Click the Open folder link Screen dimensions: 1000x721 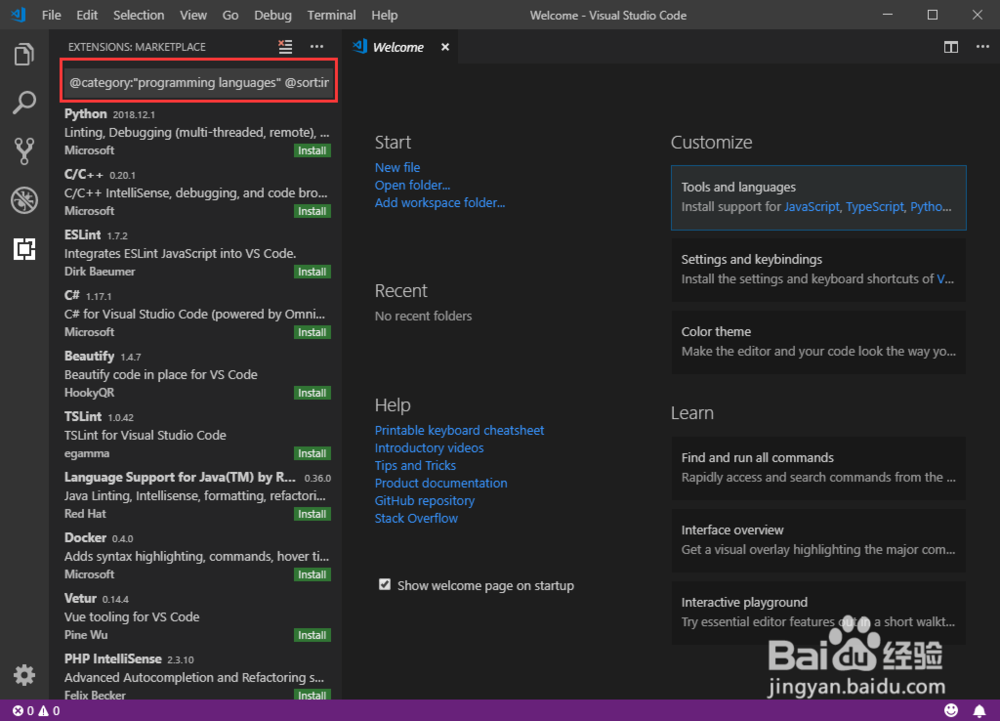pyautogui.click(x=412, y=185)
